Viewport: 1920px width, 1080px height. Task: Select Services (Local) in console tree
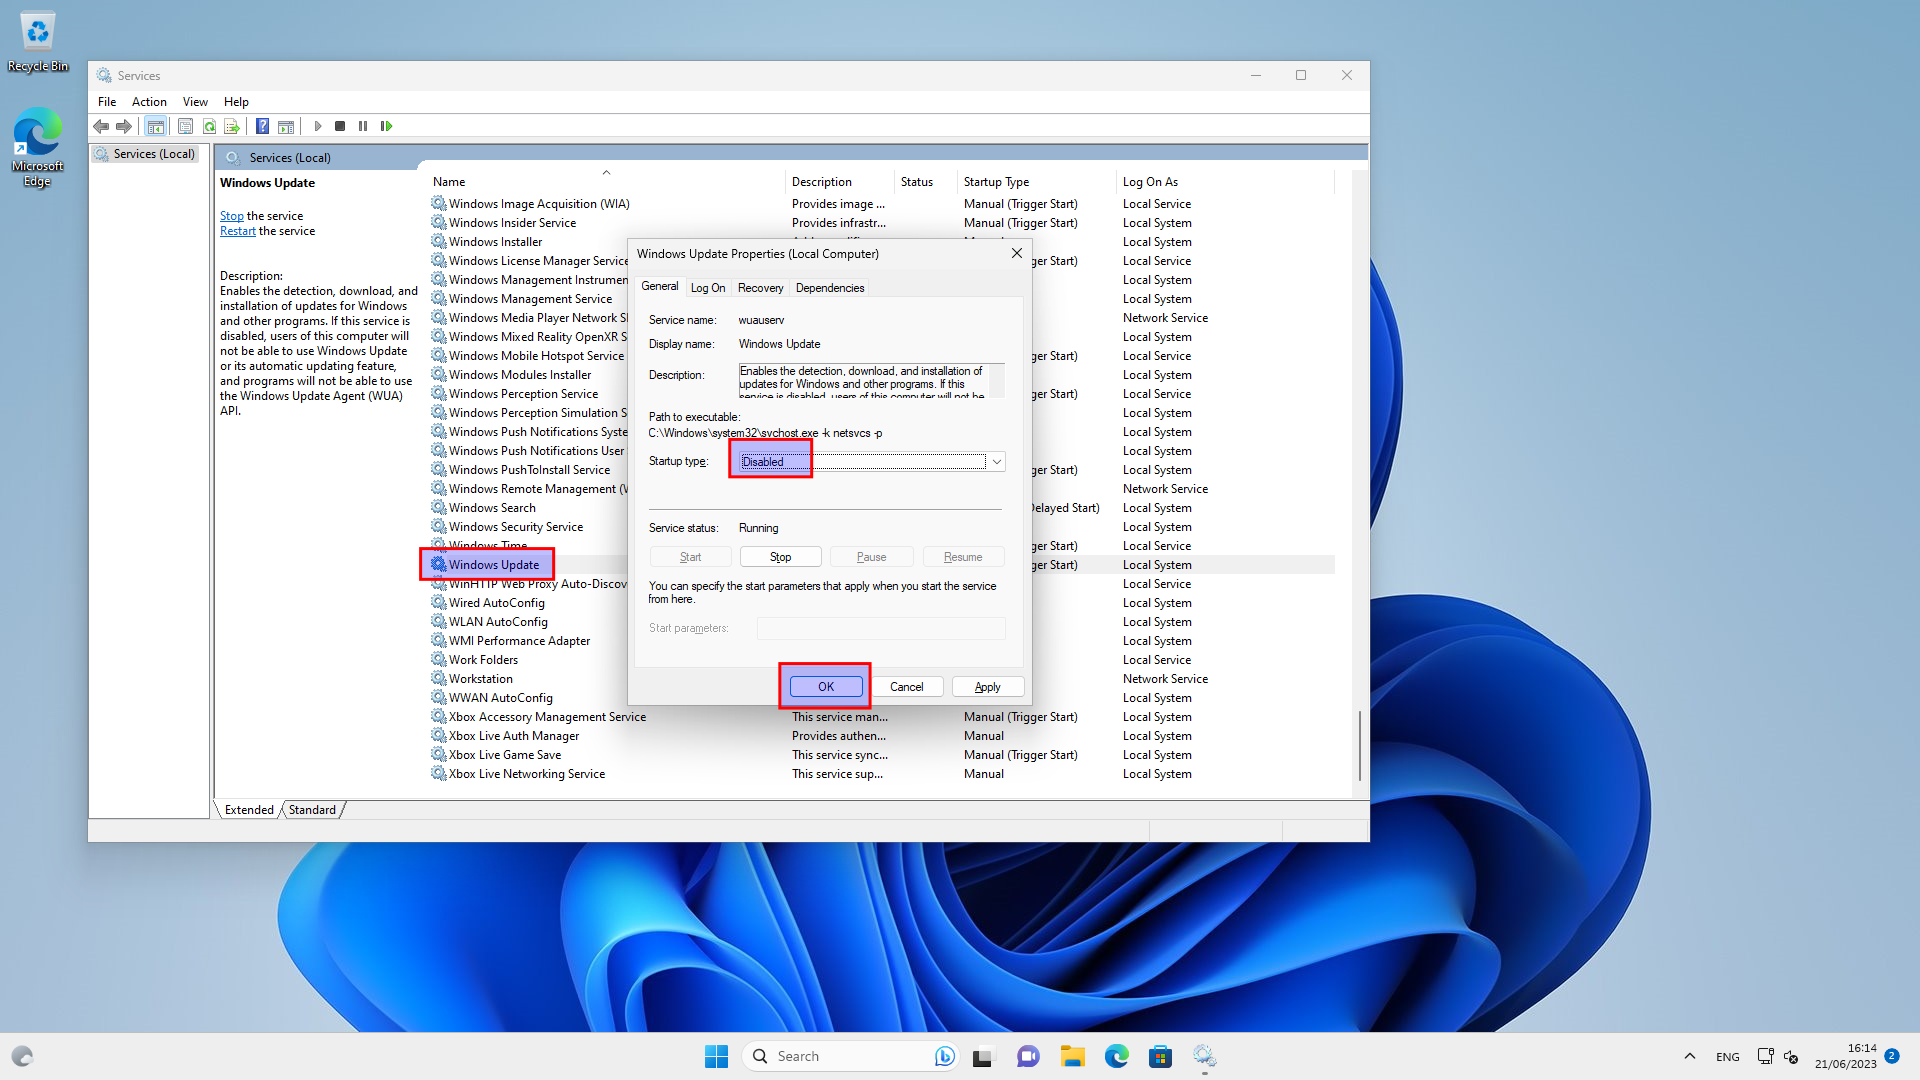coord(145,154)
